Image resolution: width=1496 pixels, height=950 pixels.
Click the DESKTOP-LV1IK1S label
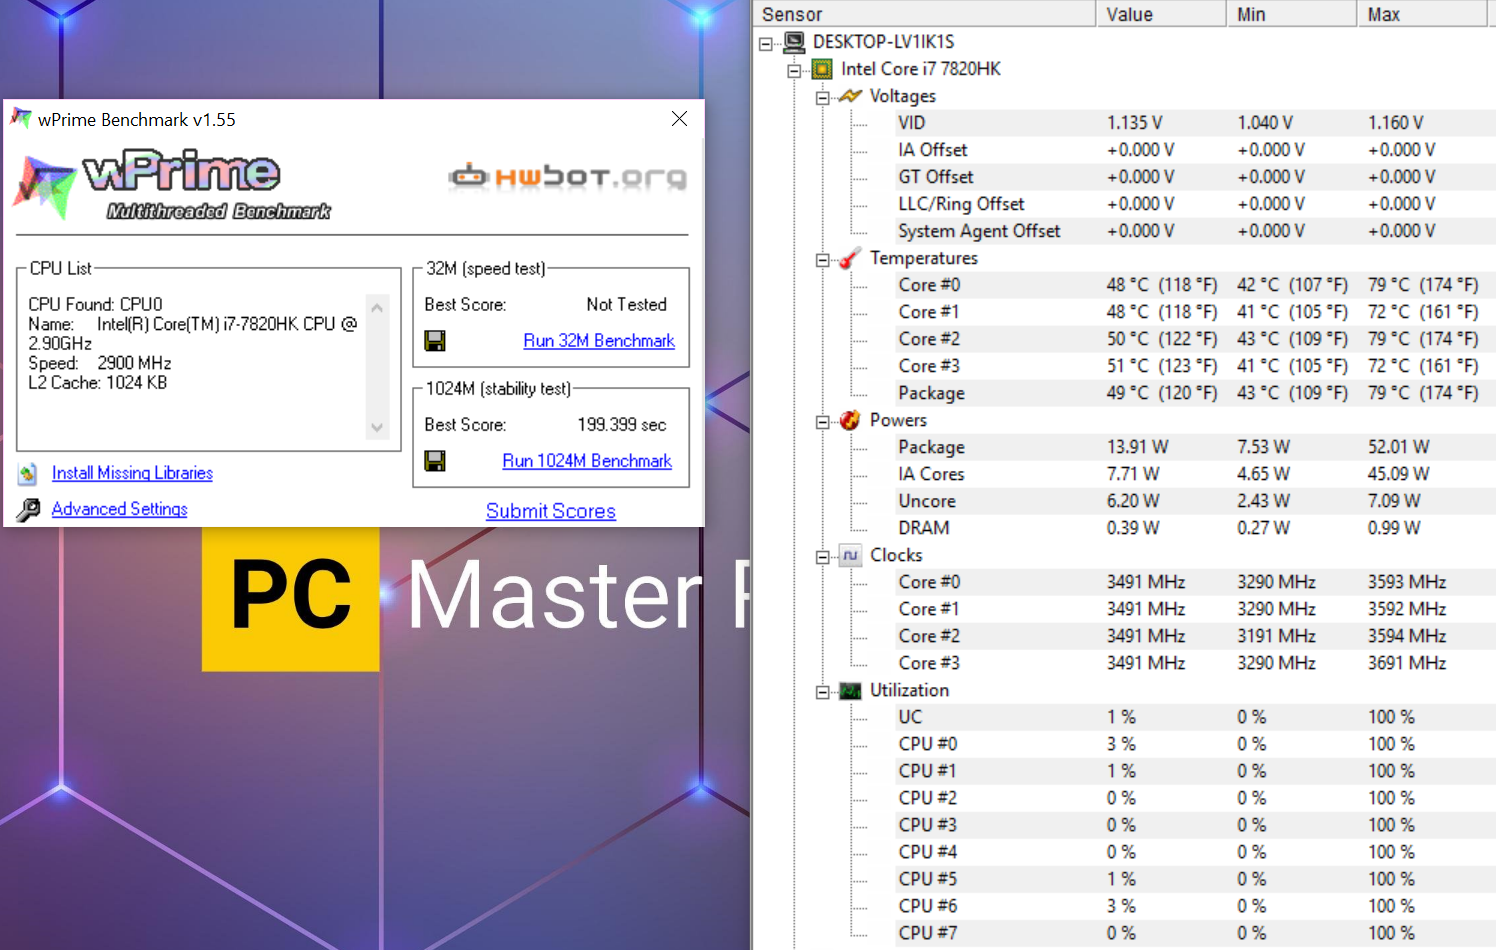pos(884,42)
